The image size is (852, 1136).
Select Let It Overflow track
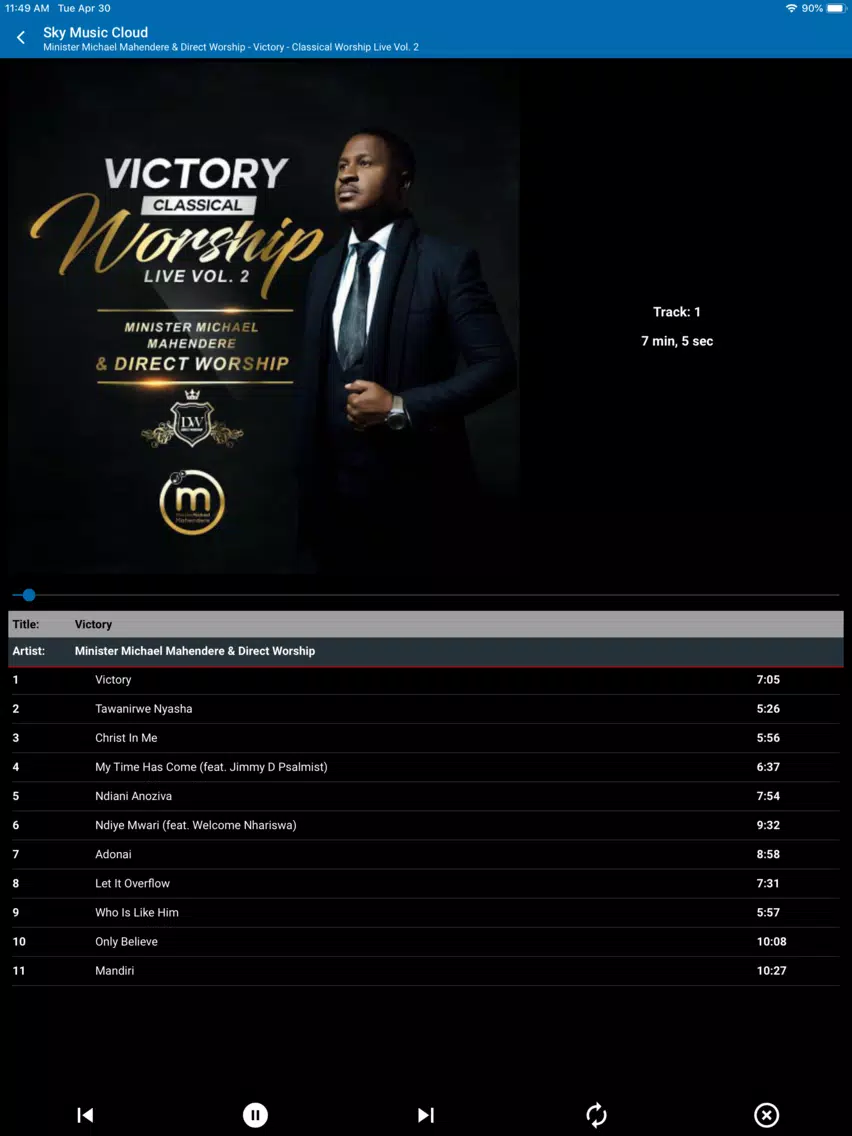426,883
